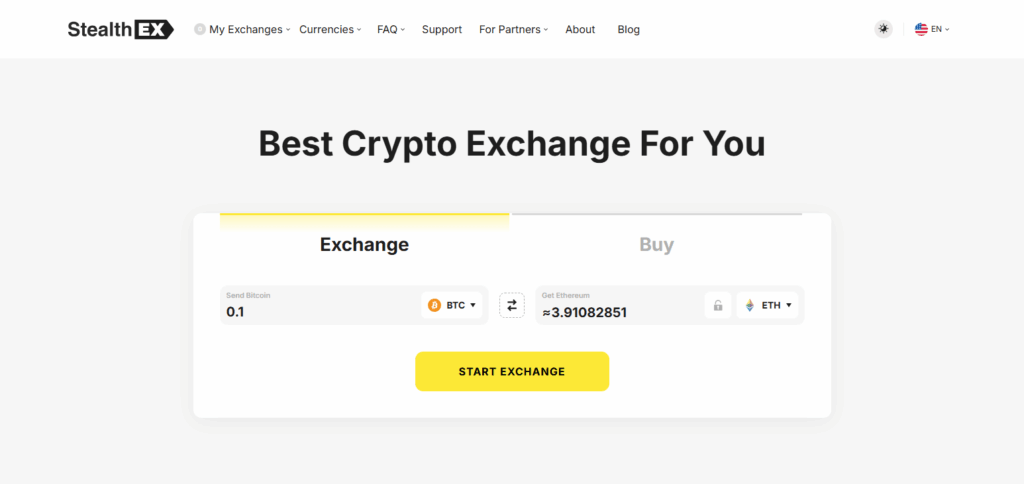Open the BTC currency dropdown

pyautogui.click(x=454, y=305)
